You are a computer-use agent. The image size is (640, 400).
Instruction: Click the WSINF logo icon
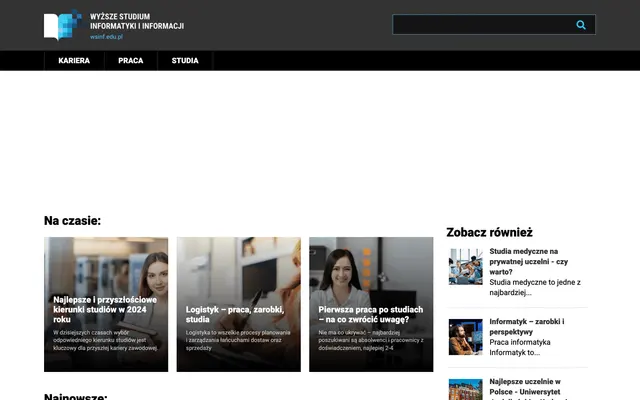click(62, 25)
